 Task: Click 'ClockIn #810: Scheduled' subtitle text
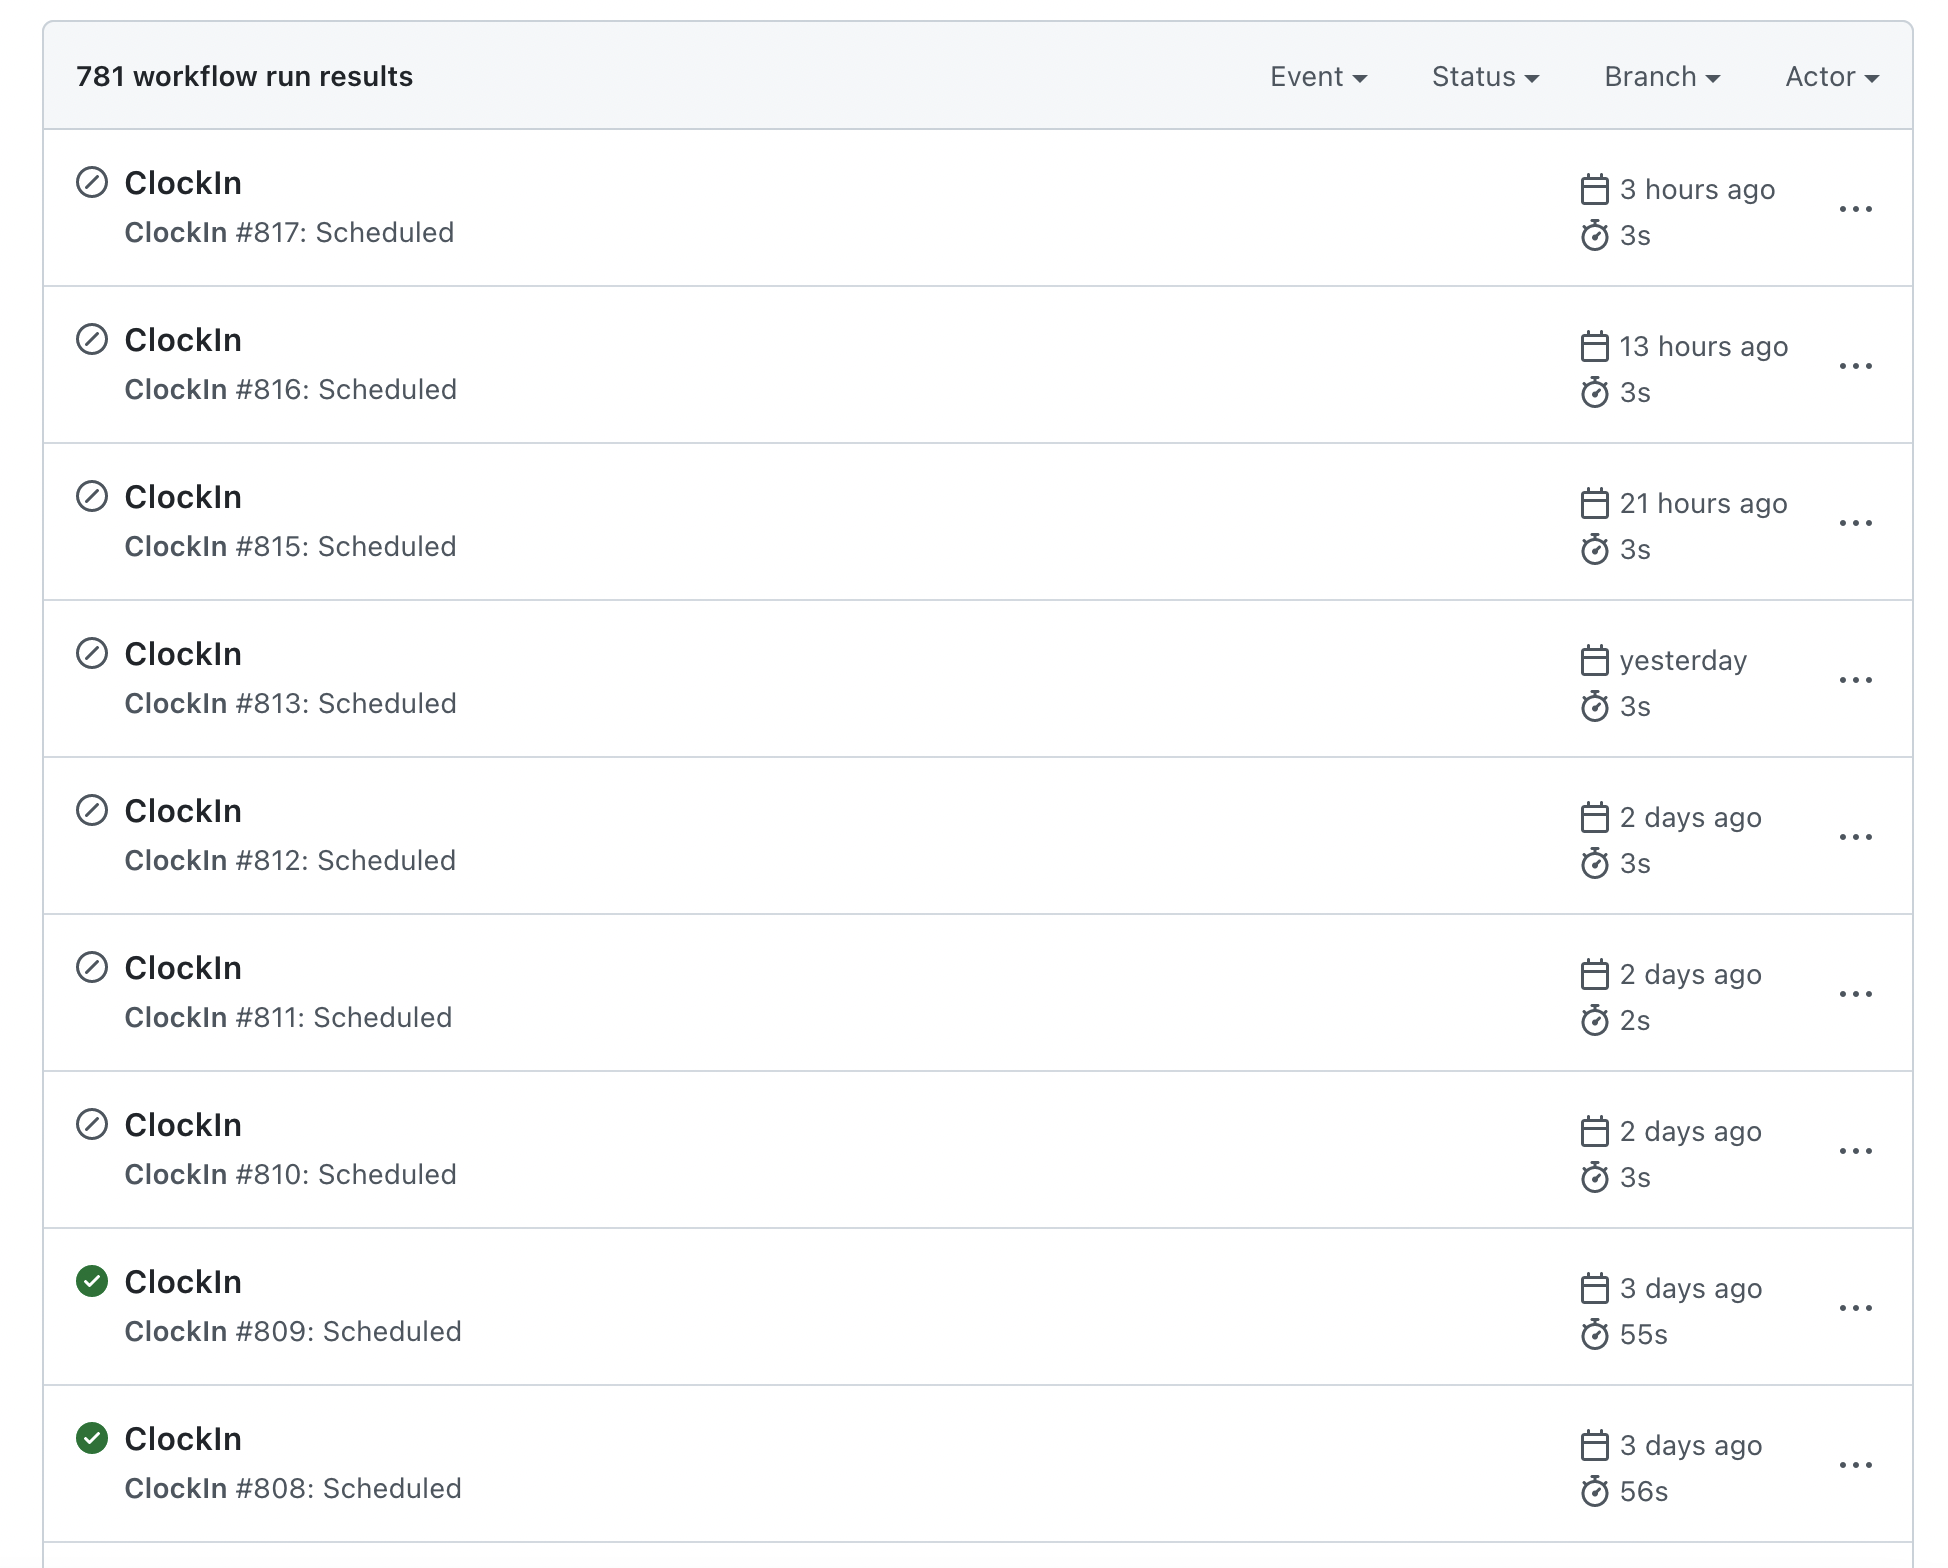pos(291,1175)
